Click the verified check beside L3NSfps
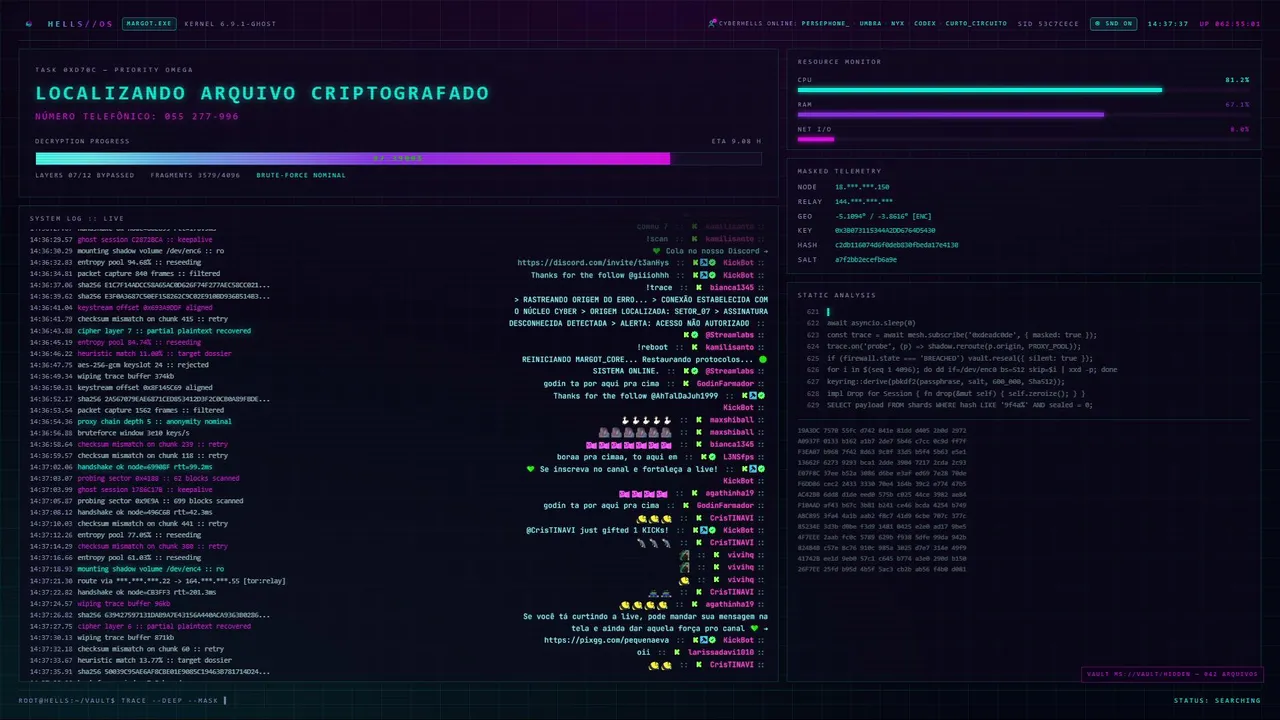 tap(713, 456)
